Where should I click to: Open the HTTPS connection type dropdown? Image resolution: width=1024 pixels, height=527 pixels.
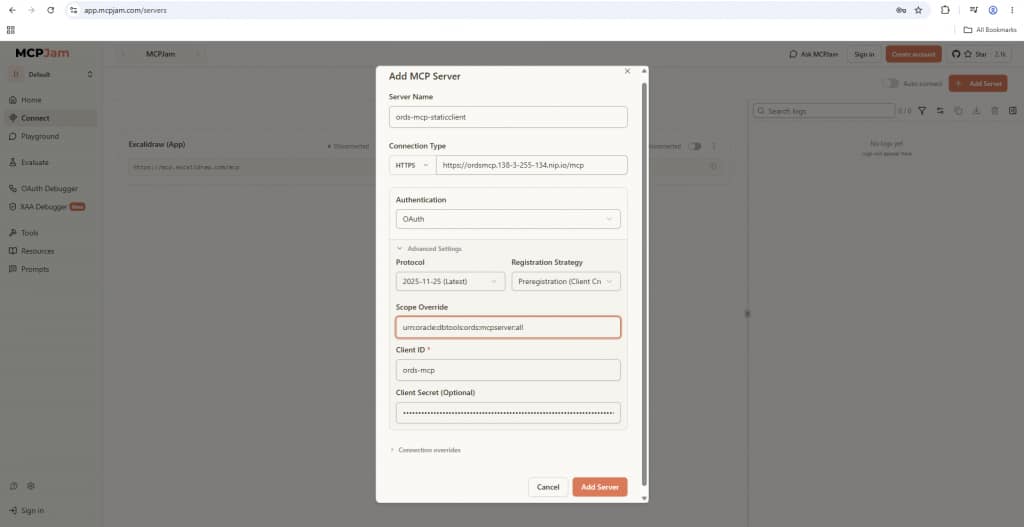(x=412, y=165)
